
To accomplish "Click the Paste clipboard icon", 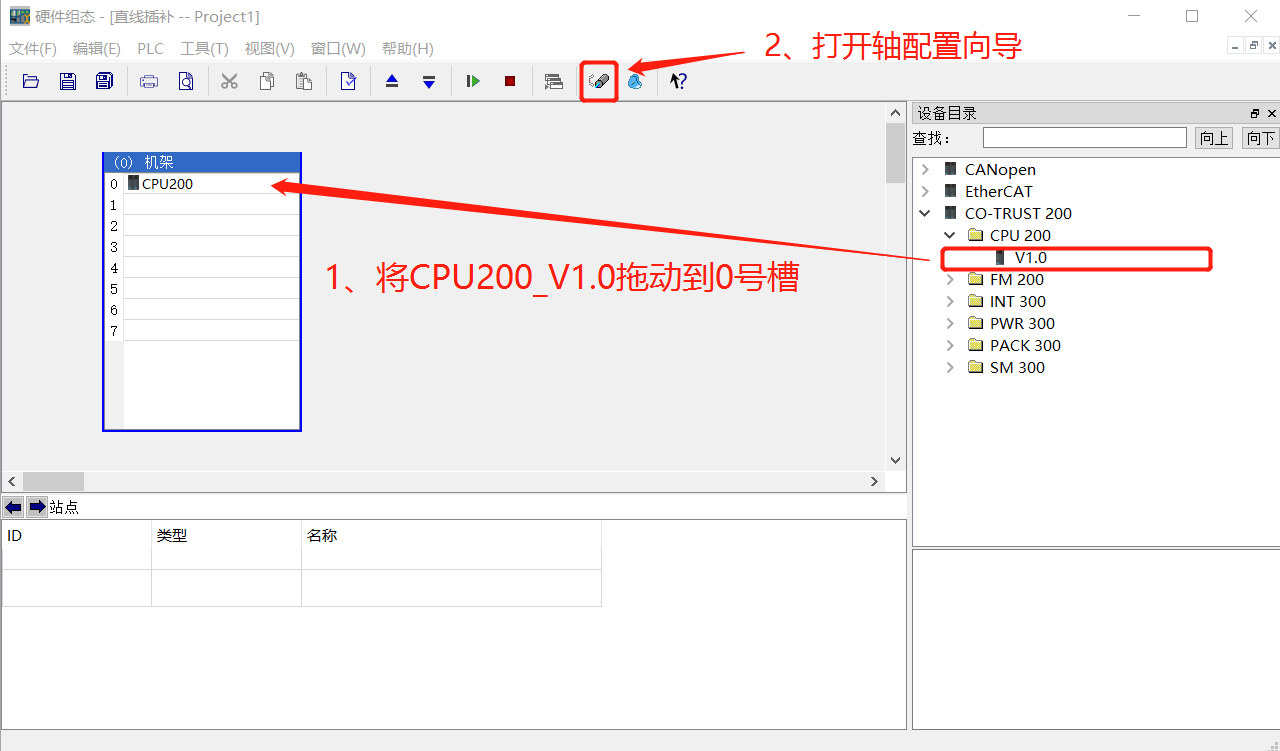I will [x=303, y=82].
